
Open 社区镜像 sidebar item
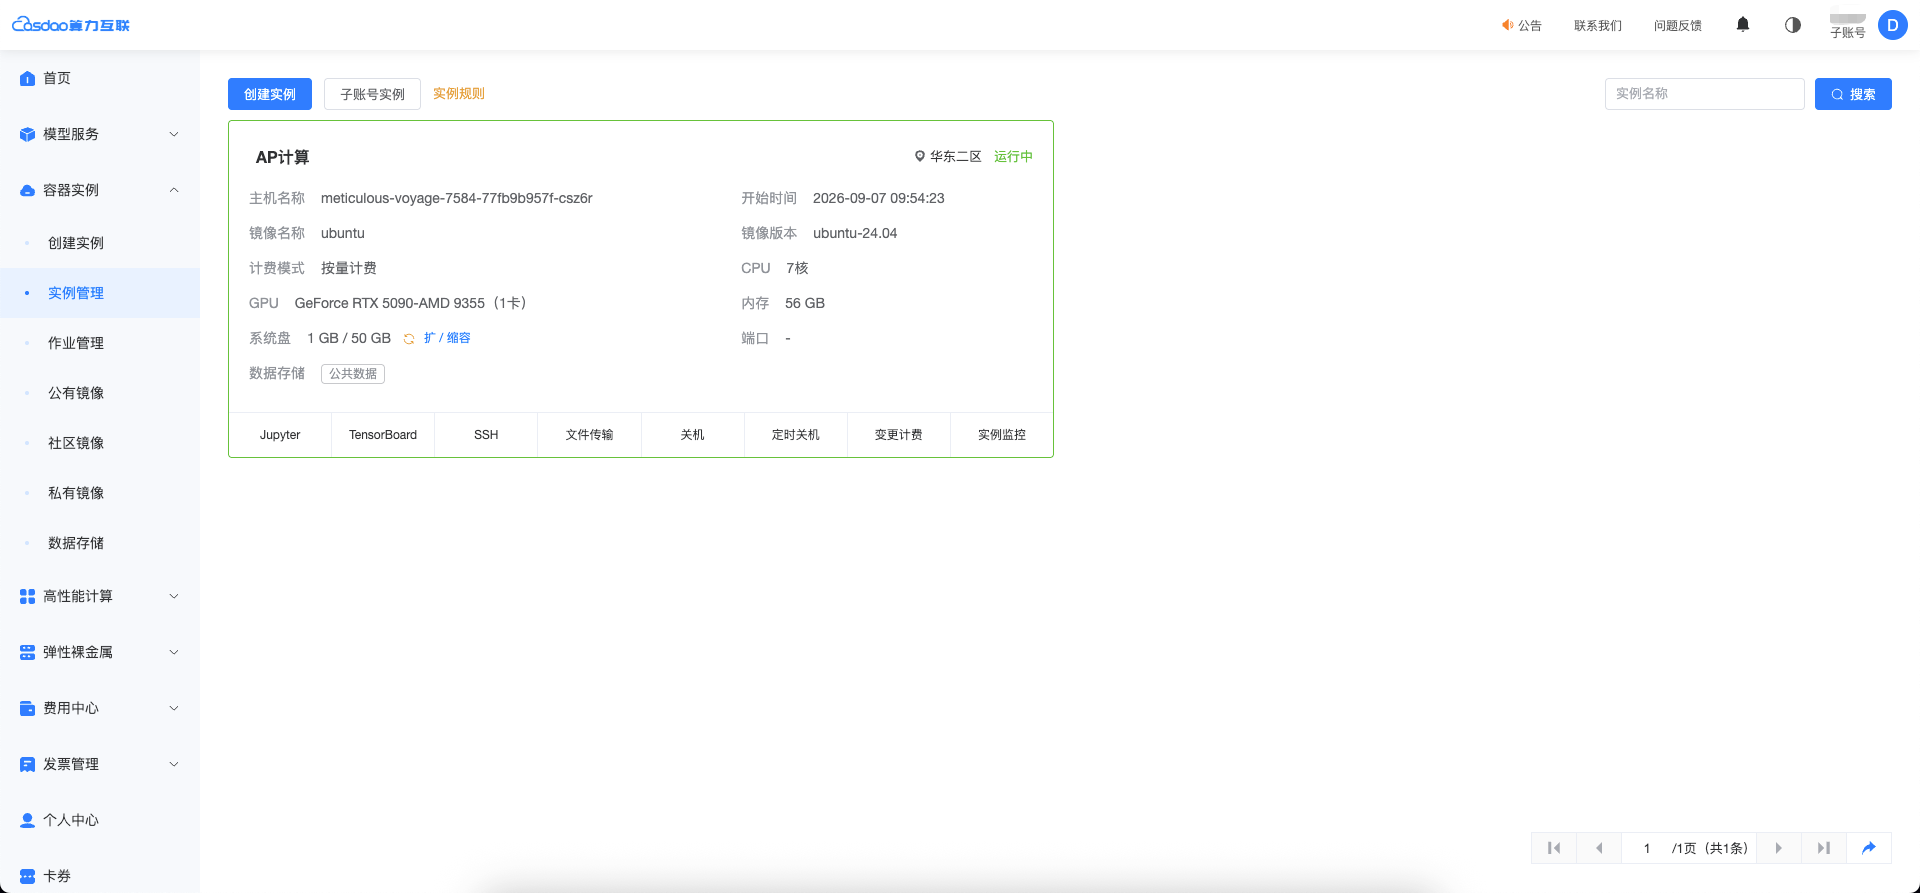(100, 443)
